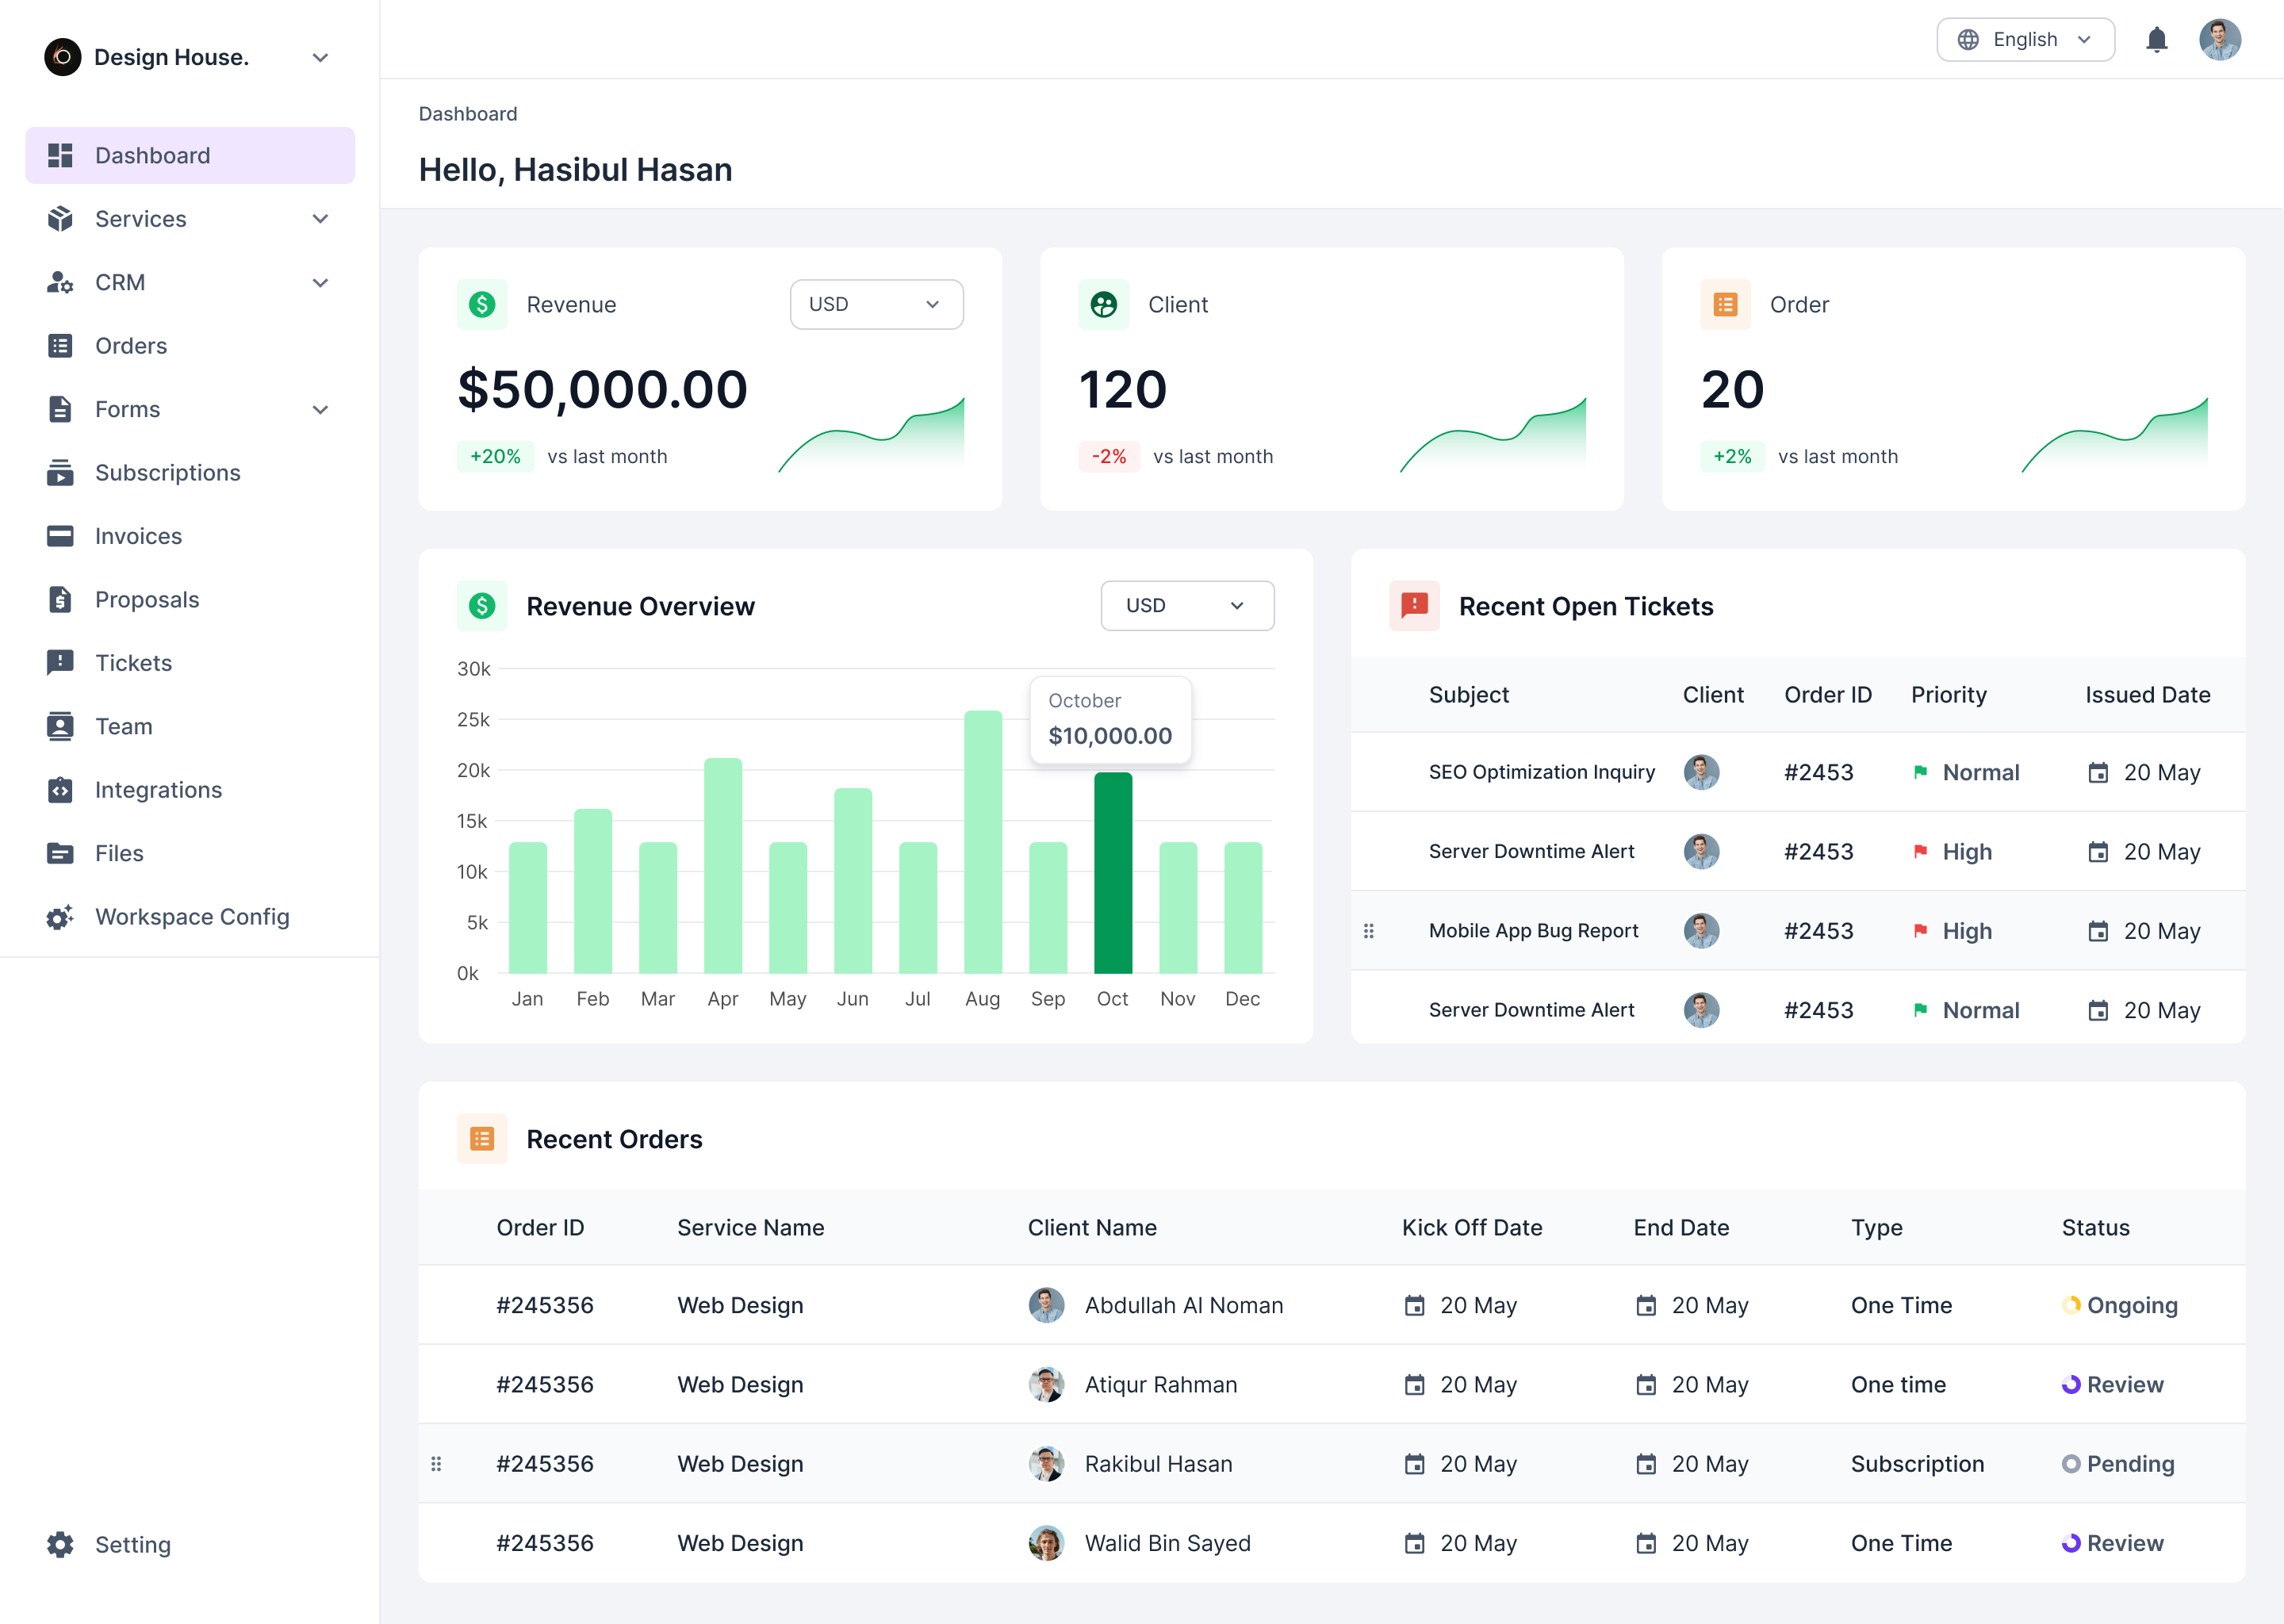This screenshot has height=1624, width=2284.
Task: Click the Client card icon
Action: [1103, 304]
